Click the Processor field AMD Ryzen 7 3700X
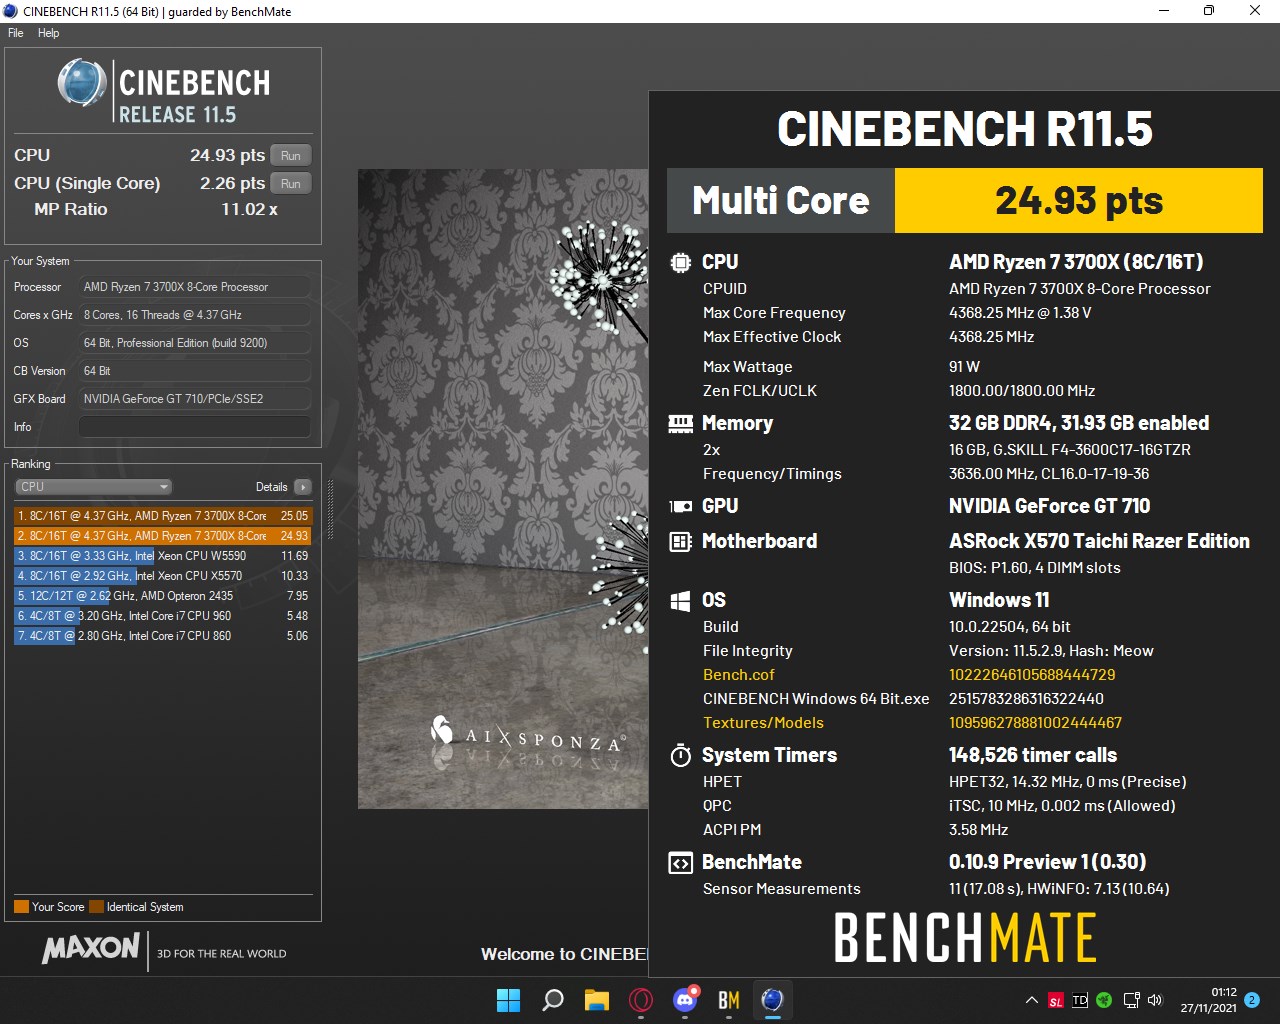Screen dimensions: 1280x1024 point(194,287)
